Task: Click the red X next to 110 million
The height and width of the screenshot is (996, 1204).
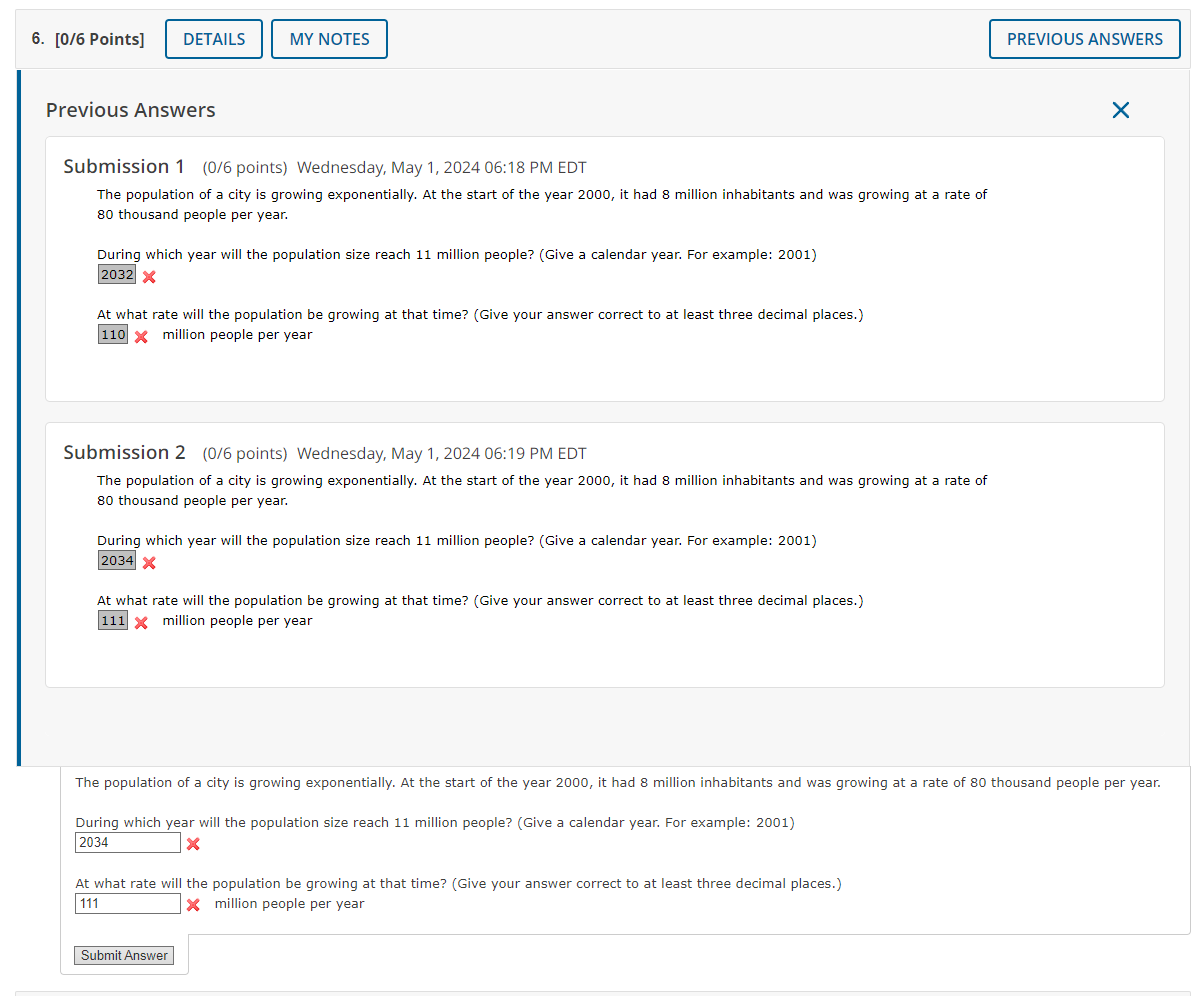Action: [140, 338]
